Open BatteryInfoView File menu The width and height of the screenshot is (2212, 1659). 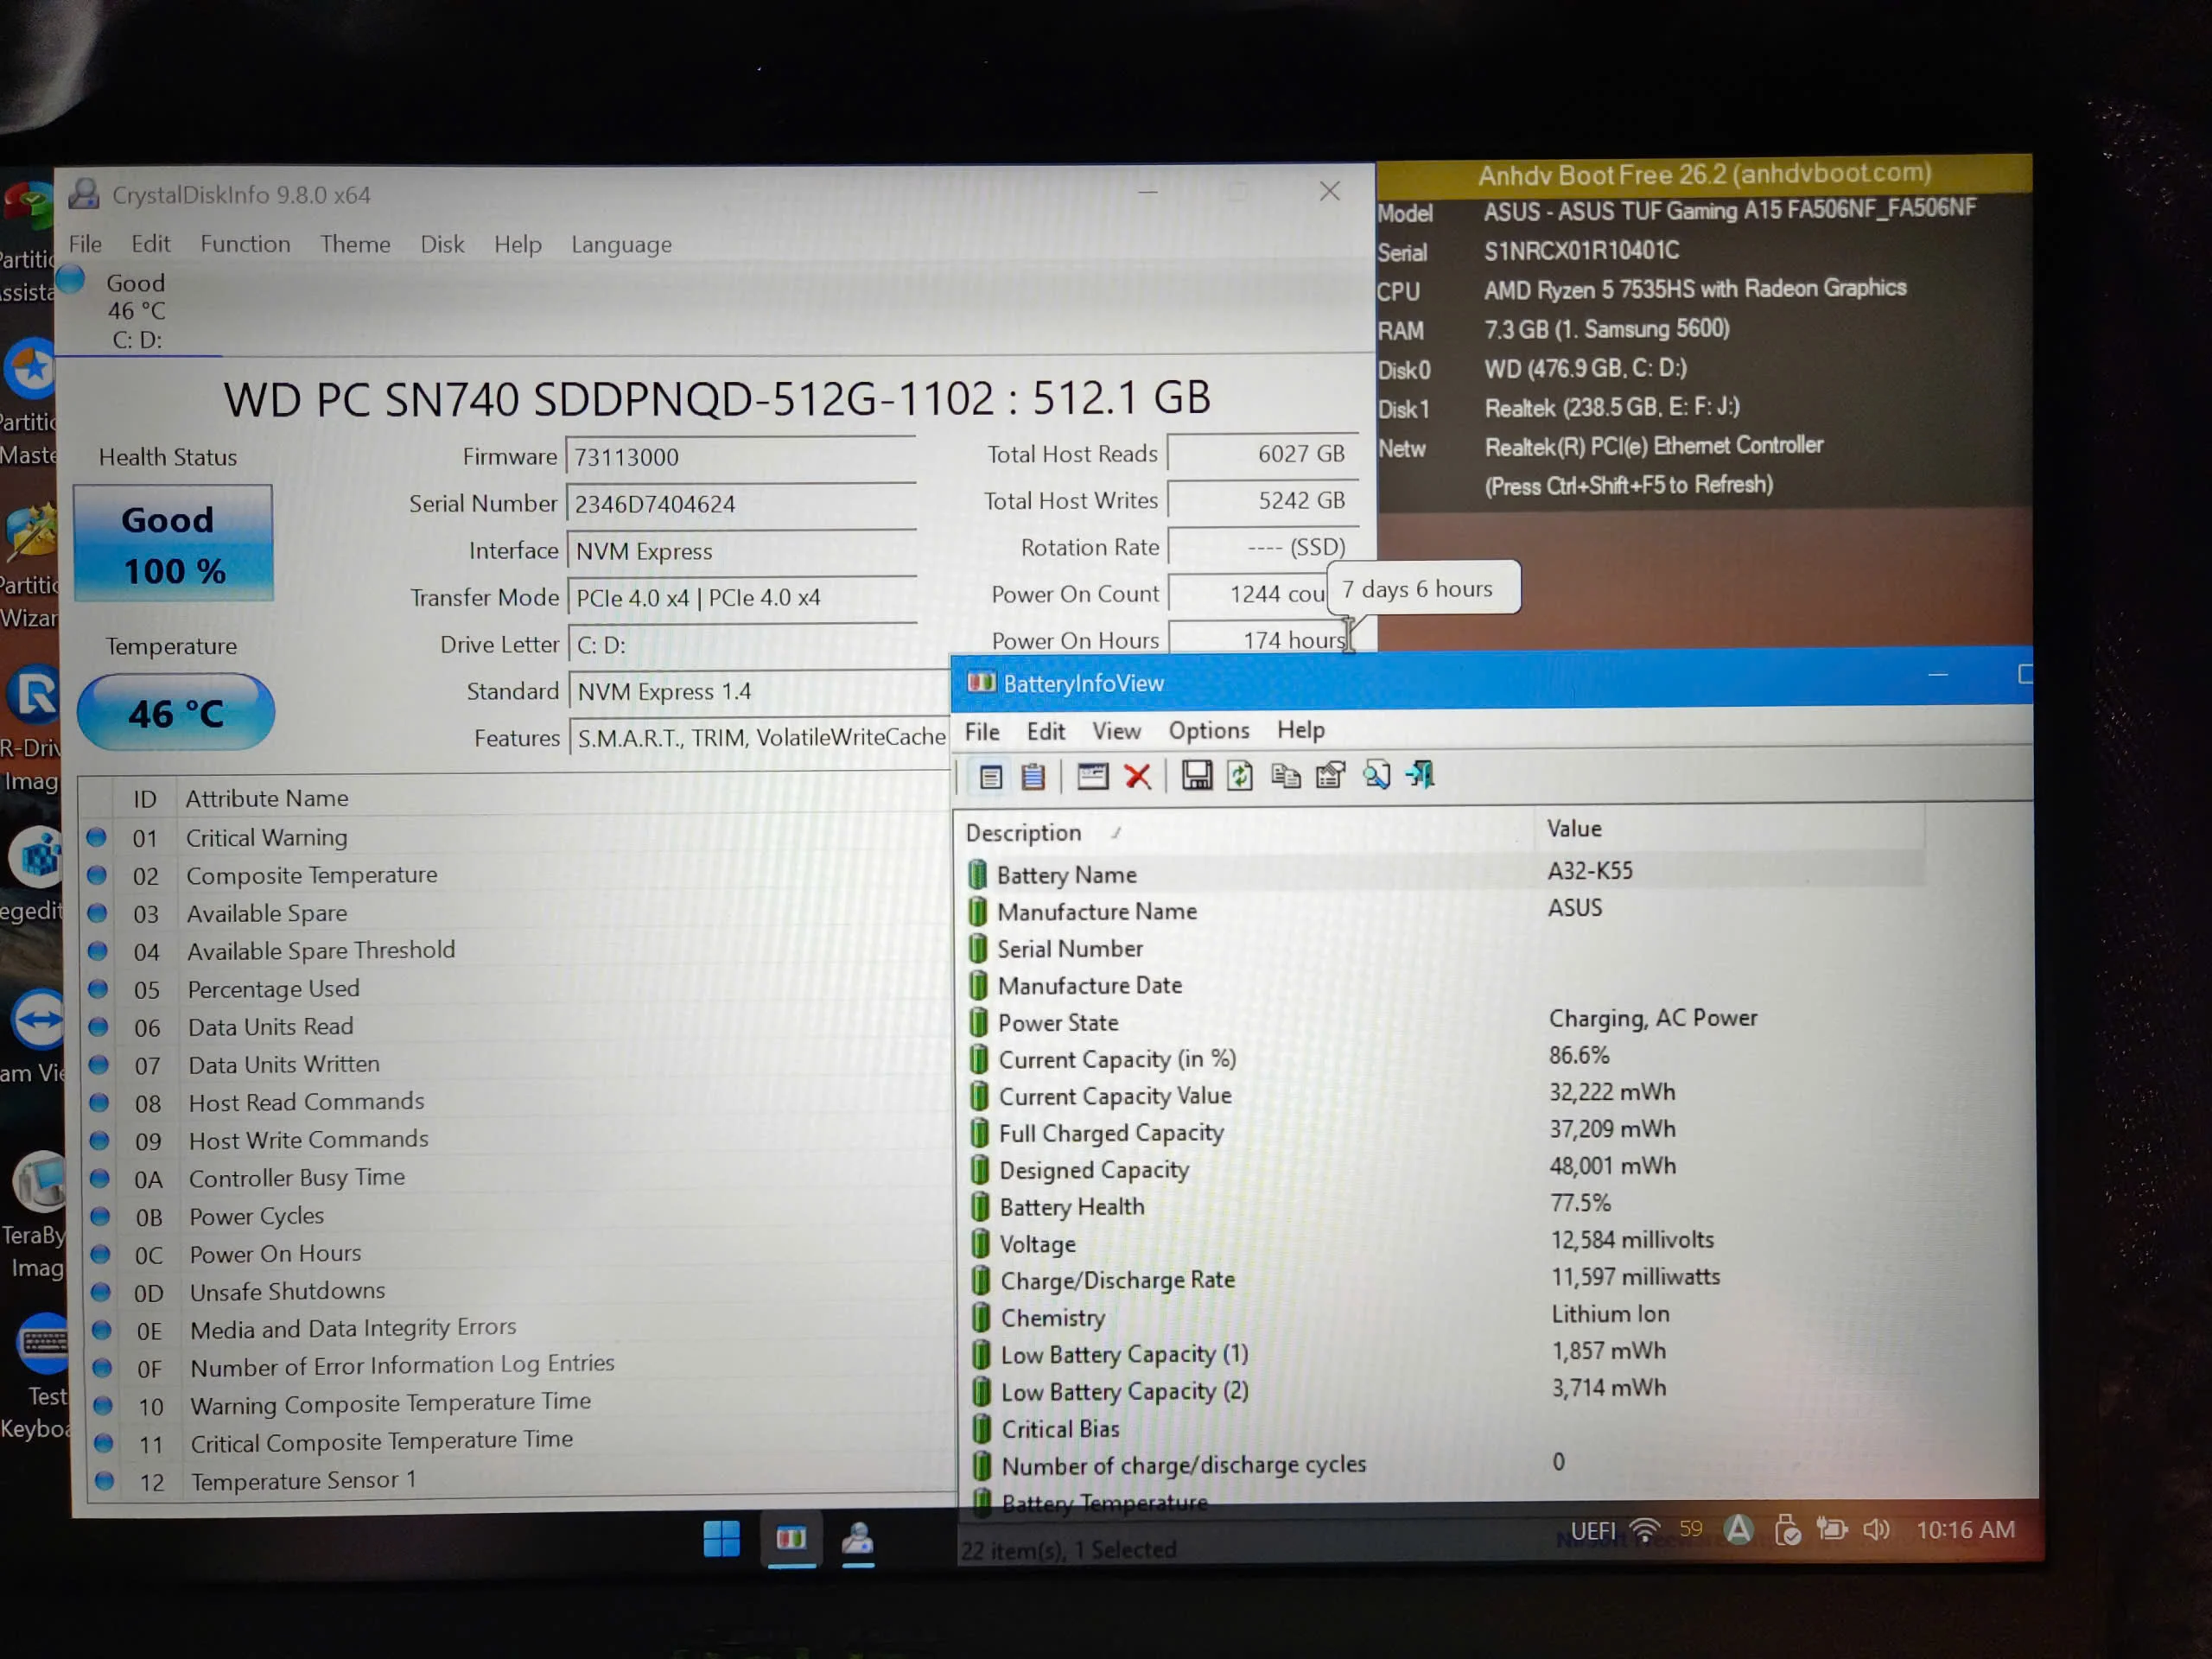click(982, 732)
